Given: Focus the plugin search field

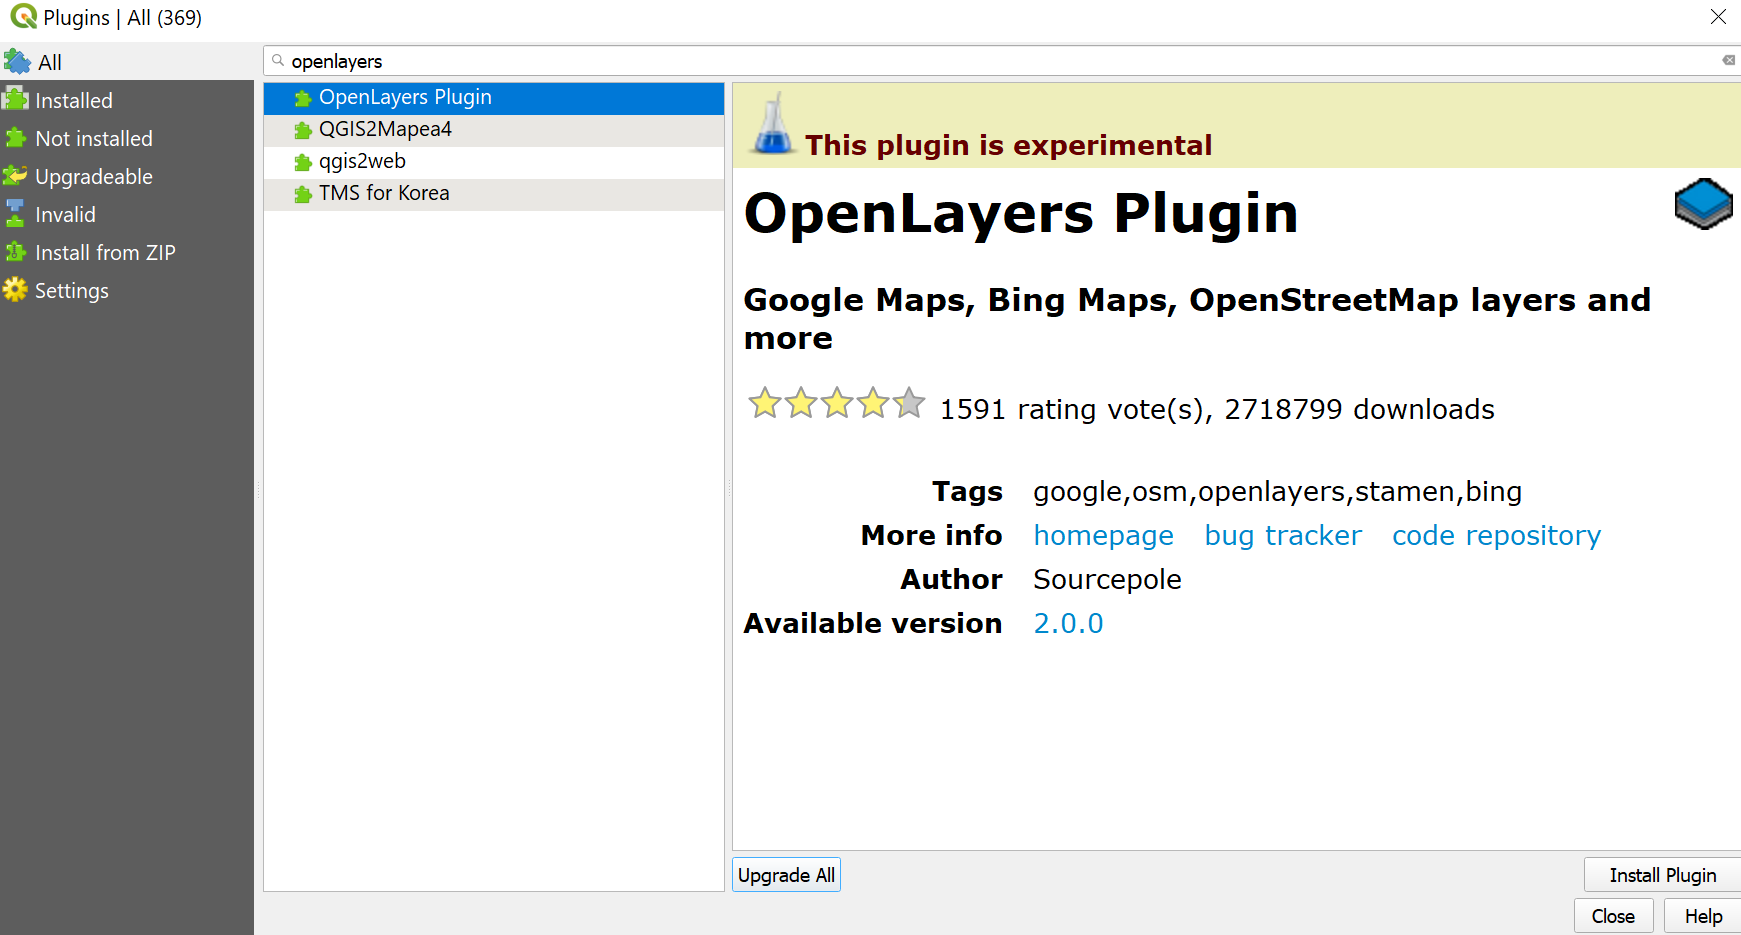Looking at the screenshot, I should tap(1001, 61).
